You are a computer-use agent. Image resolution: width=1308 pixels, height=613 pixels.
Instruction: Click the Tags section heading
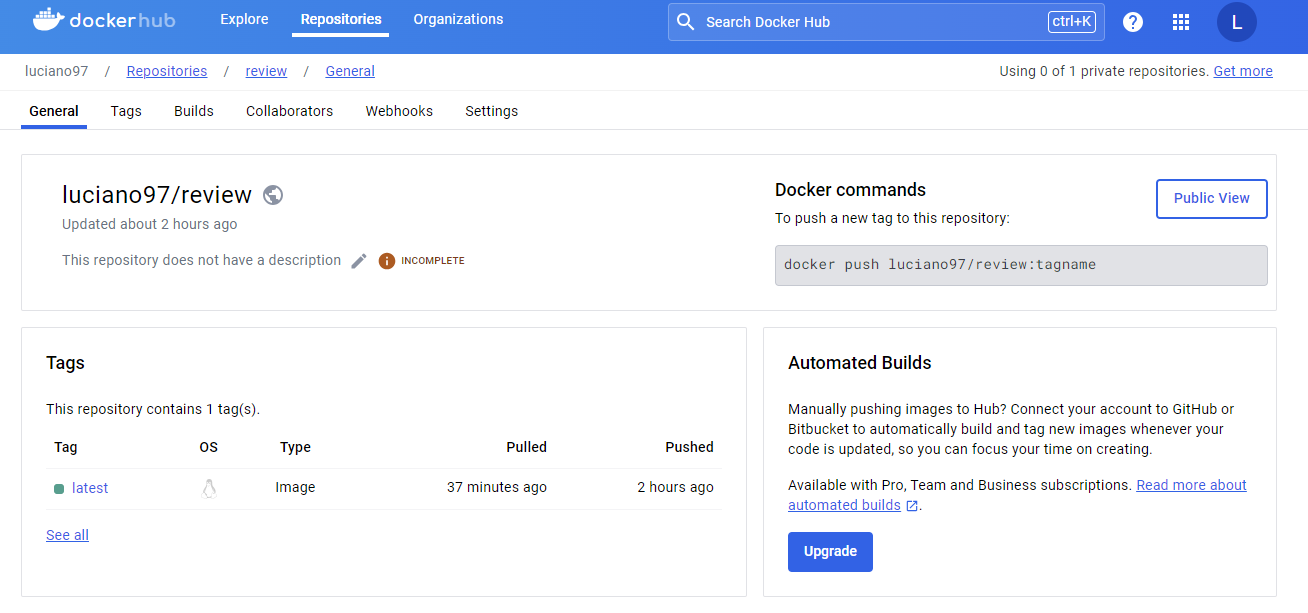click(65, 363)
